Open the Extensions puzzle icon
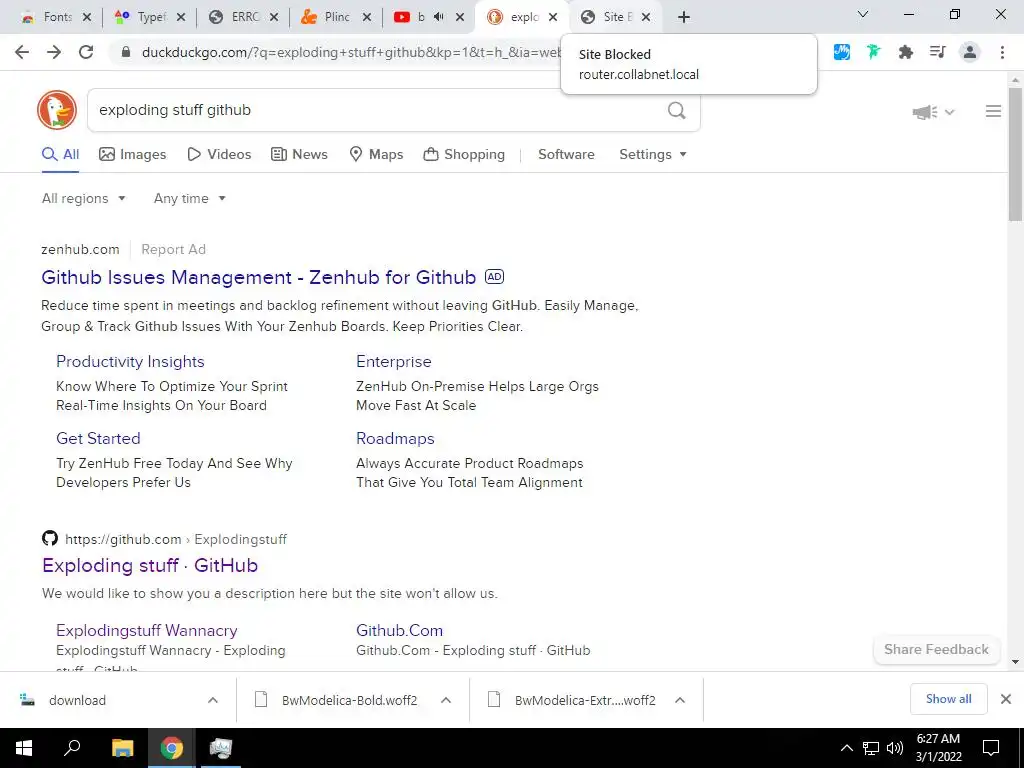The height and width of the screenshot is (768, 1024). click(906, 52)
